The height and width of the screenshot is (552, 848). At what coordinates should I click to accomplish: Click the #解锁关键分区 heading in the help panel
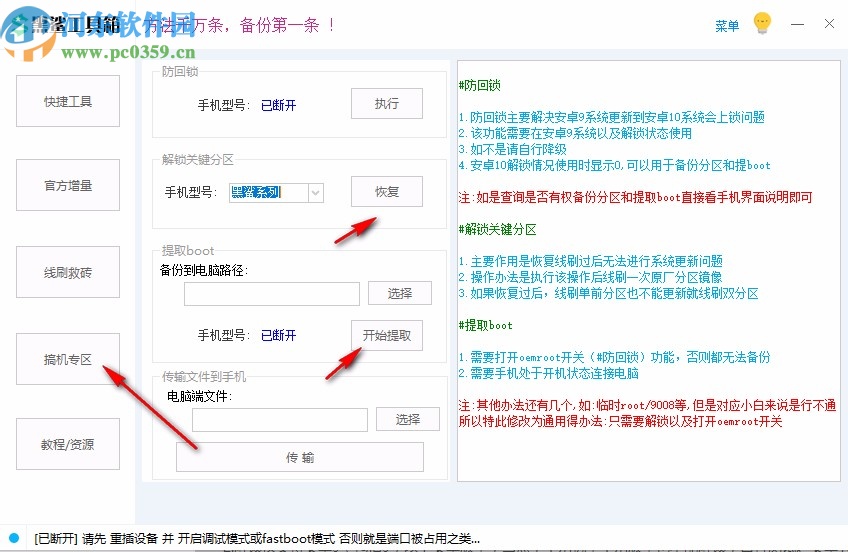click(x=498, y=229)
